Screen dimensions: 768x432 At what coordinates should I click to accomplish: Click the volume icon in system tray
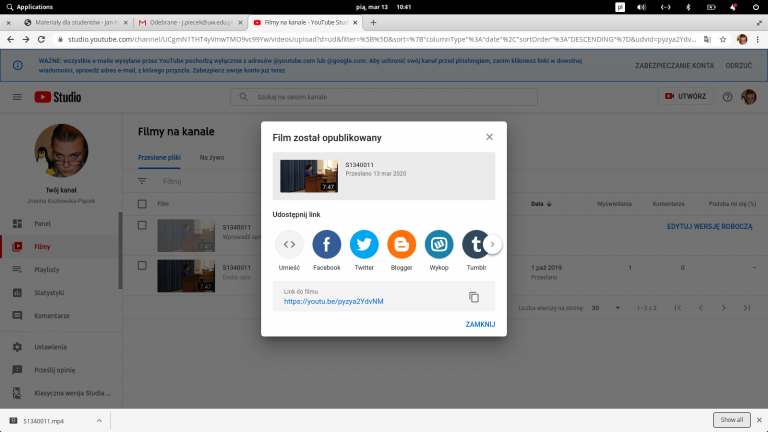641,7
